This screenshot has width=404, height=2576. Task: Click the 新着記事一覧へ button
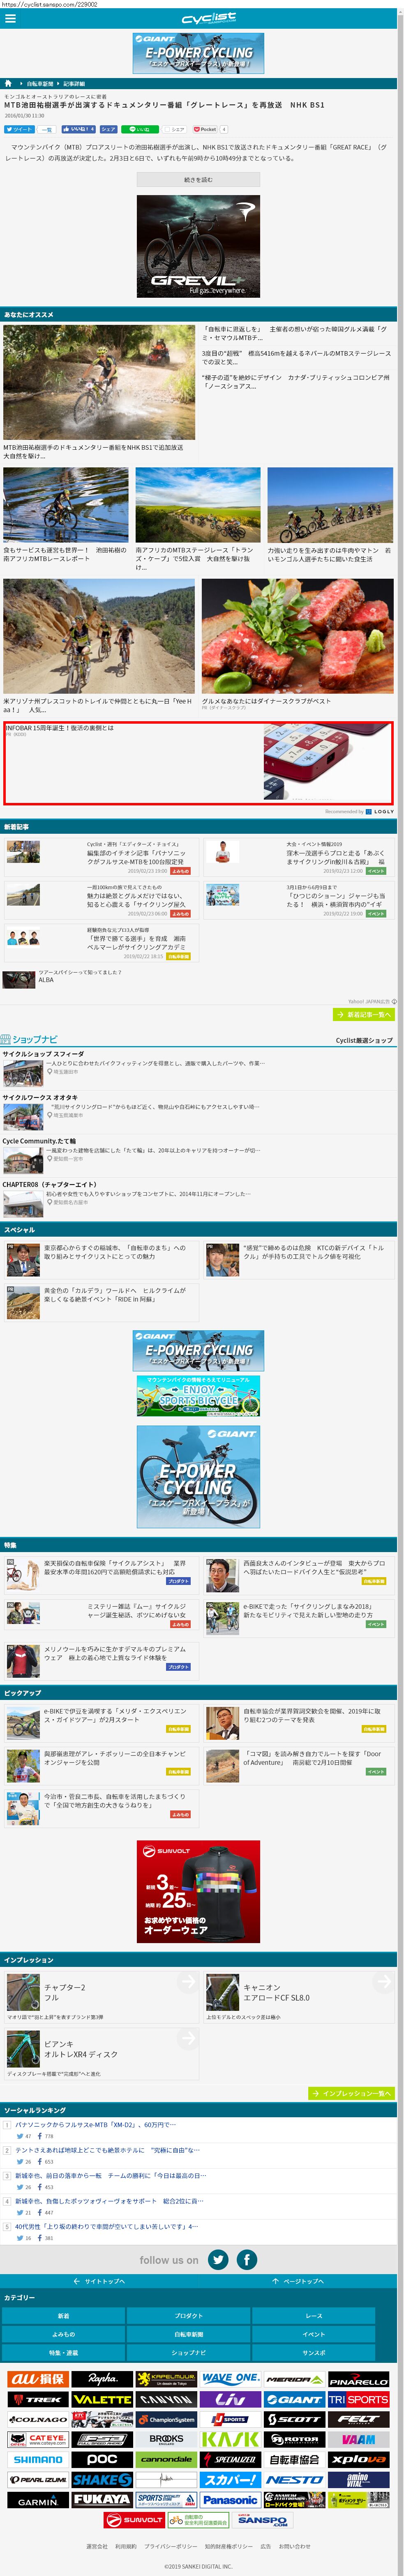[364, 1014]
